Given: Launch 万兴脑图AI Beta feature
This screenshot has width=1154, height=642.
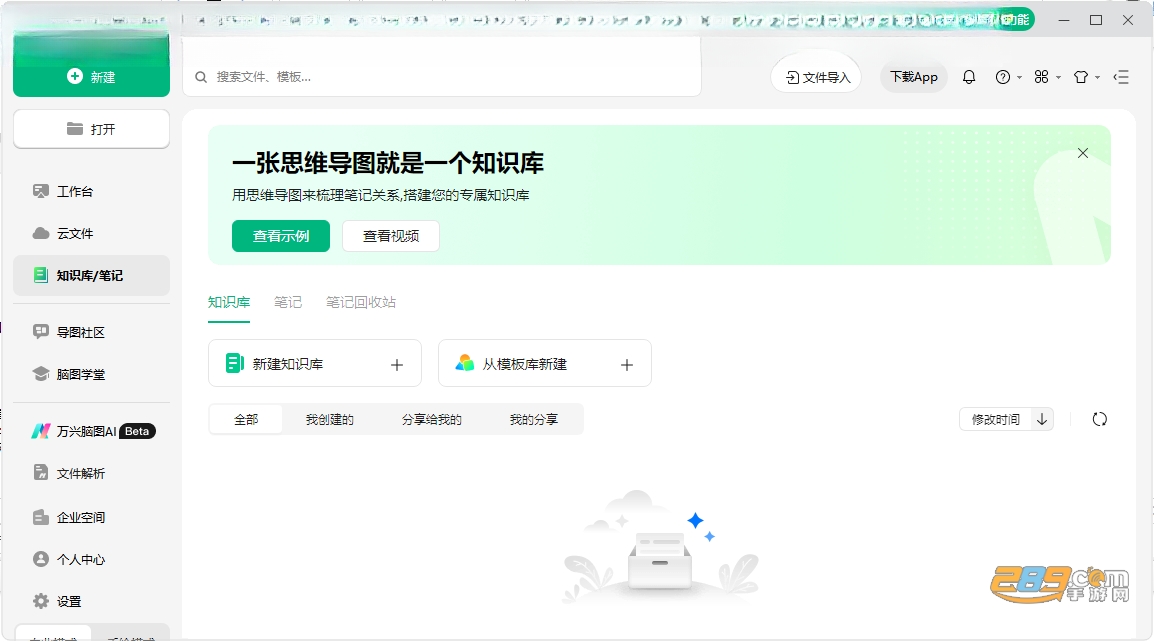Looking at the screenshot, I should pyautogui.click(x=91, y=431).
